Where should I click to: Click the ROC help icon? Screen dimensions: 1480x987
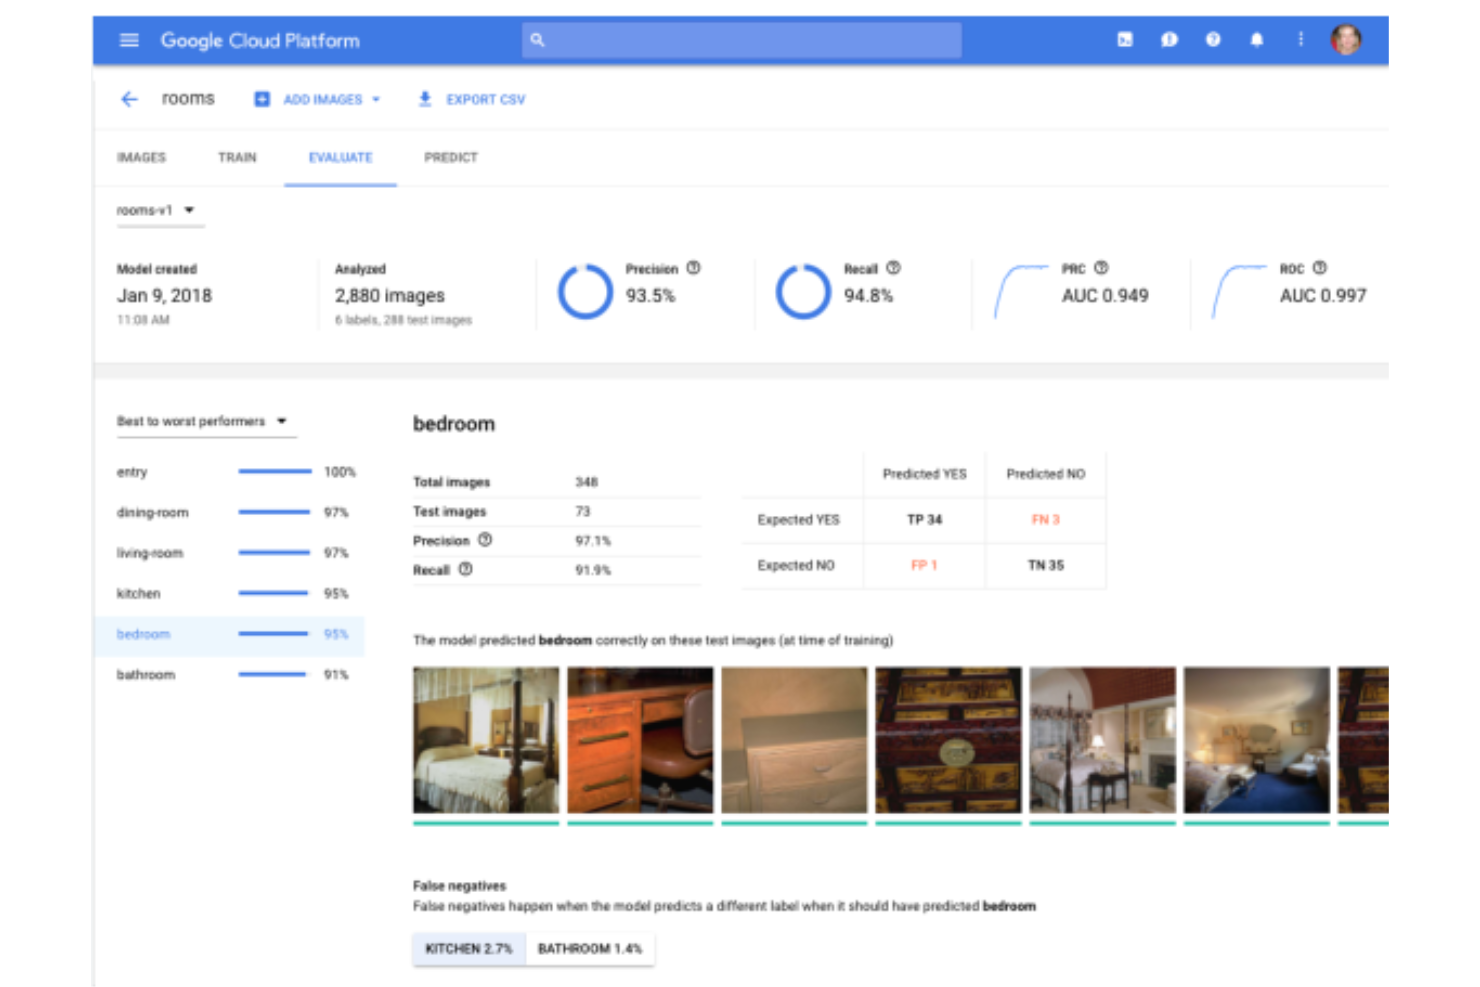pos(1318,268)
